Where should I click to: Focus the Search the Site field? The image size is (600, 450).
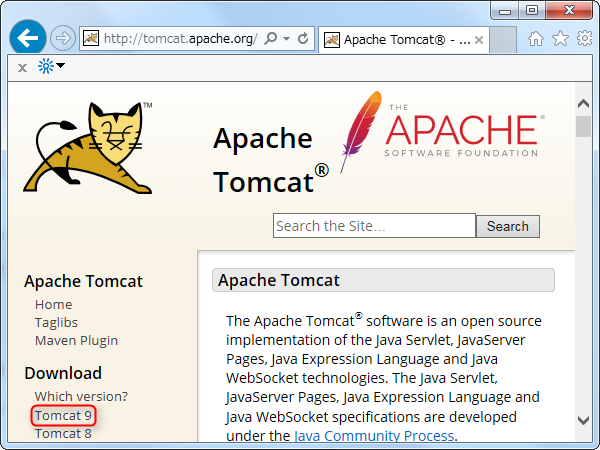tap(374, 226)
